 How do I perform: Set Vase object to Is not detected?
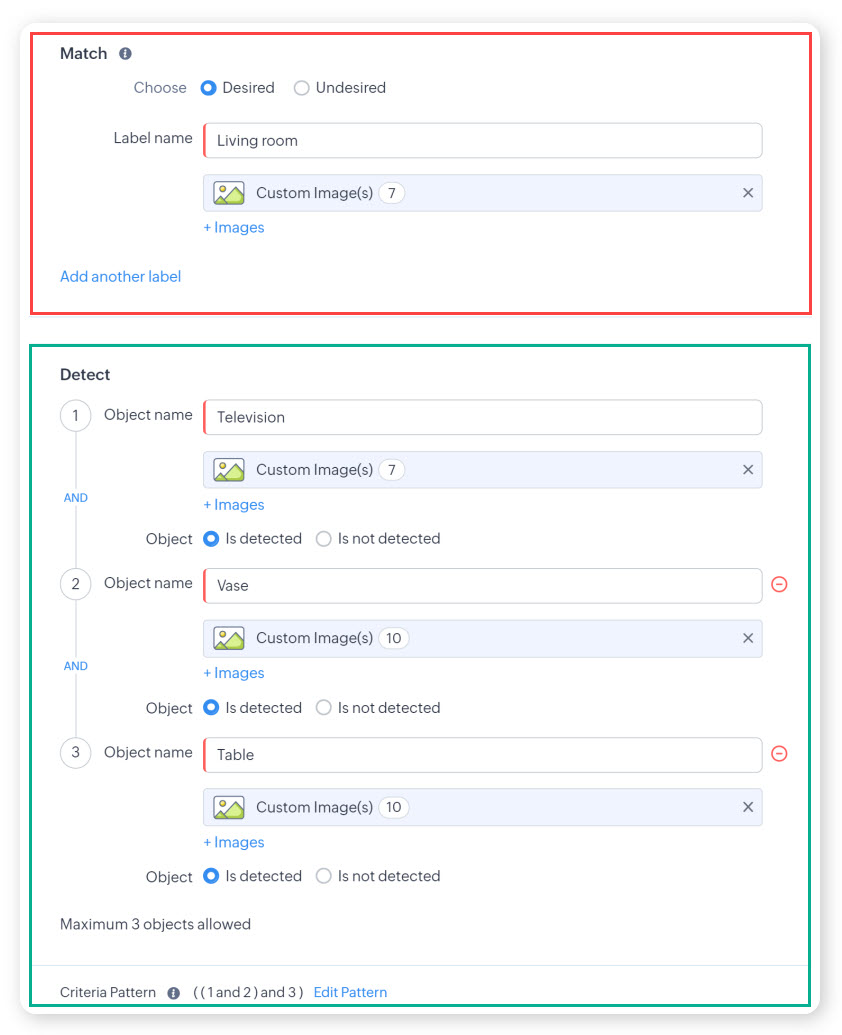coord(324,708)
